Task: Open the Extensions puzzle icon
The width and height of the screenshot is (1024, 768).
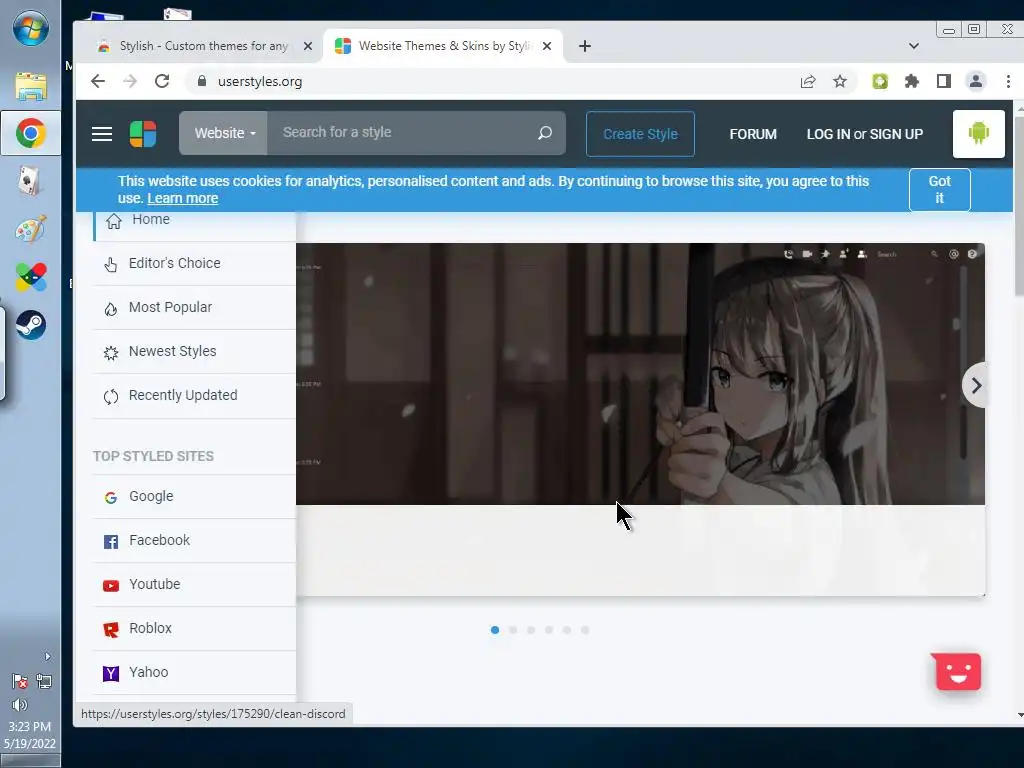Action: 912,81
